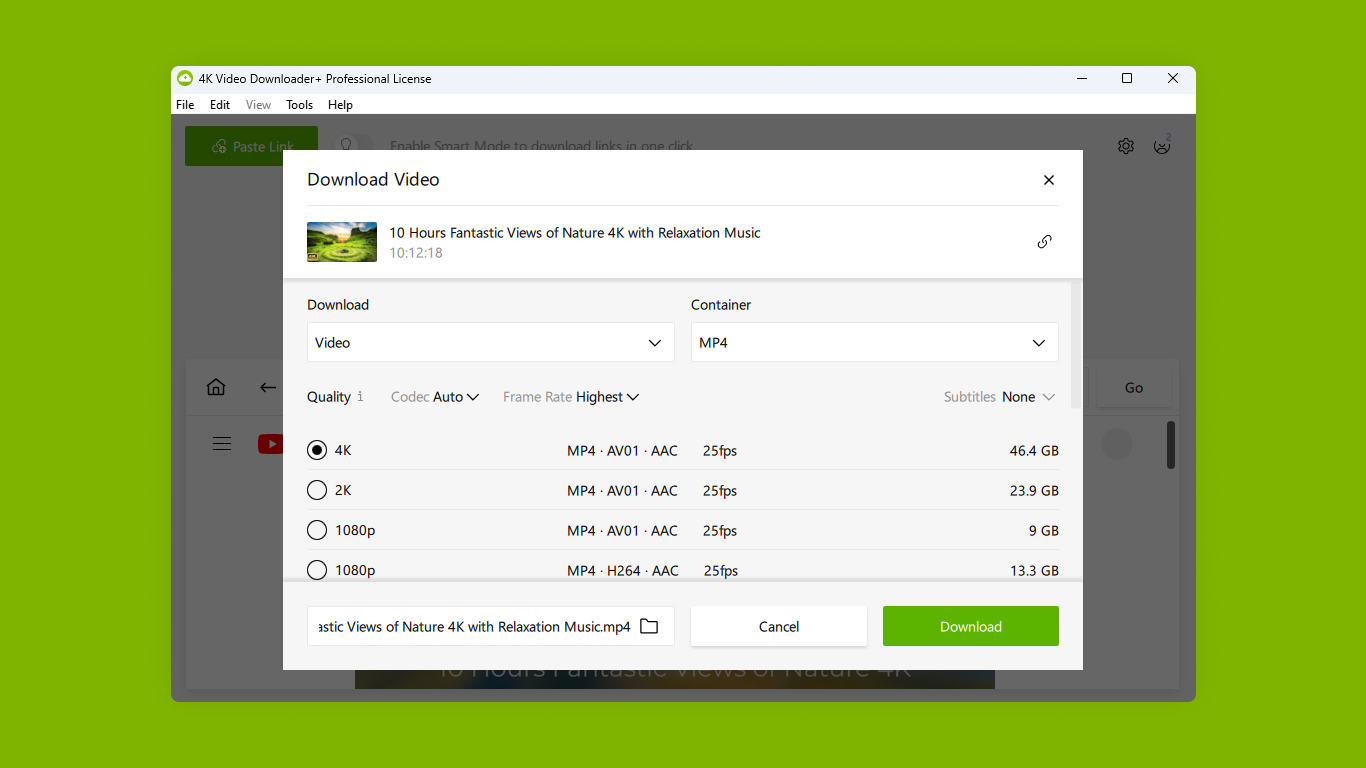Click the back navigation arrow
The image size is (1366, 768).
click(x=266, y=388)
